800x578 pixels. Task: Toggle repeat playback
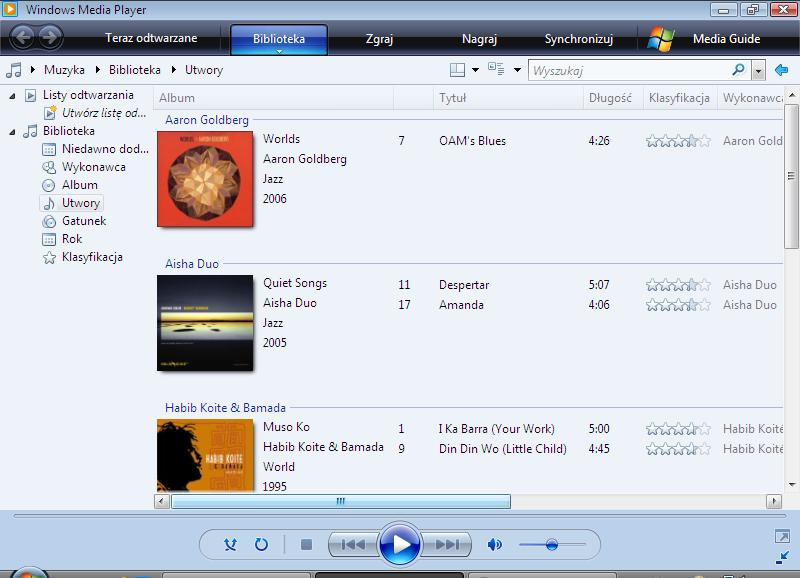pyautogui.click(x=261, y=545)
